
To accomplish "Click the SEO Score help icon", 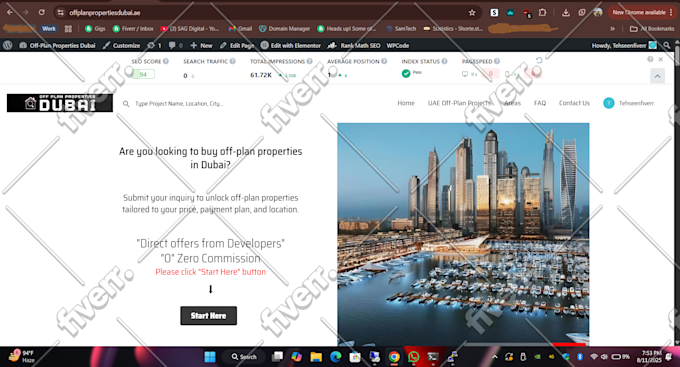I will point(166,62).
